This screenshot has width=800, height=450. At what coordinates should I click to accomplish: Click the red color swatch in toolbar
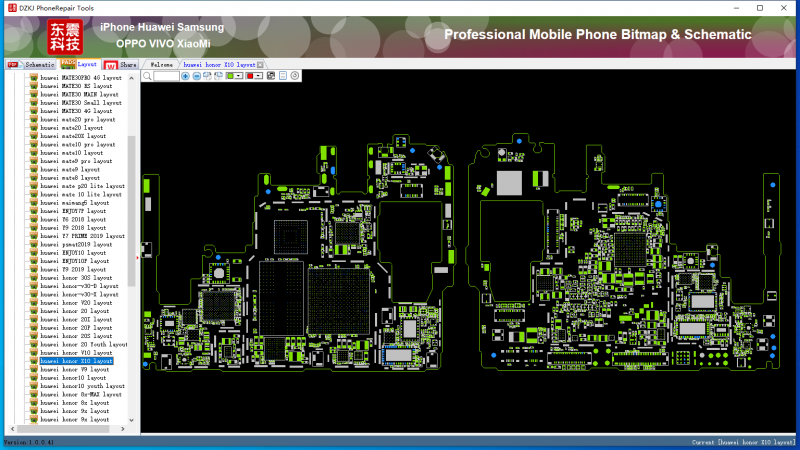coord(250,76)
